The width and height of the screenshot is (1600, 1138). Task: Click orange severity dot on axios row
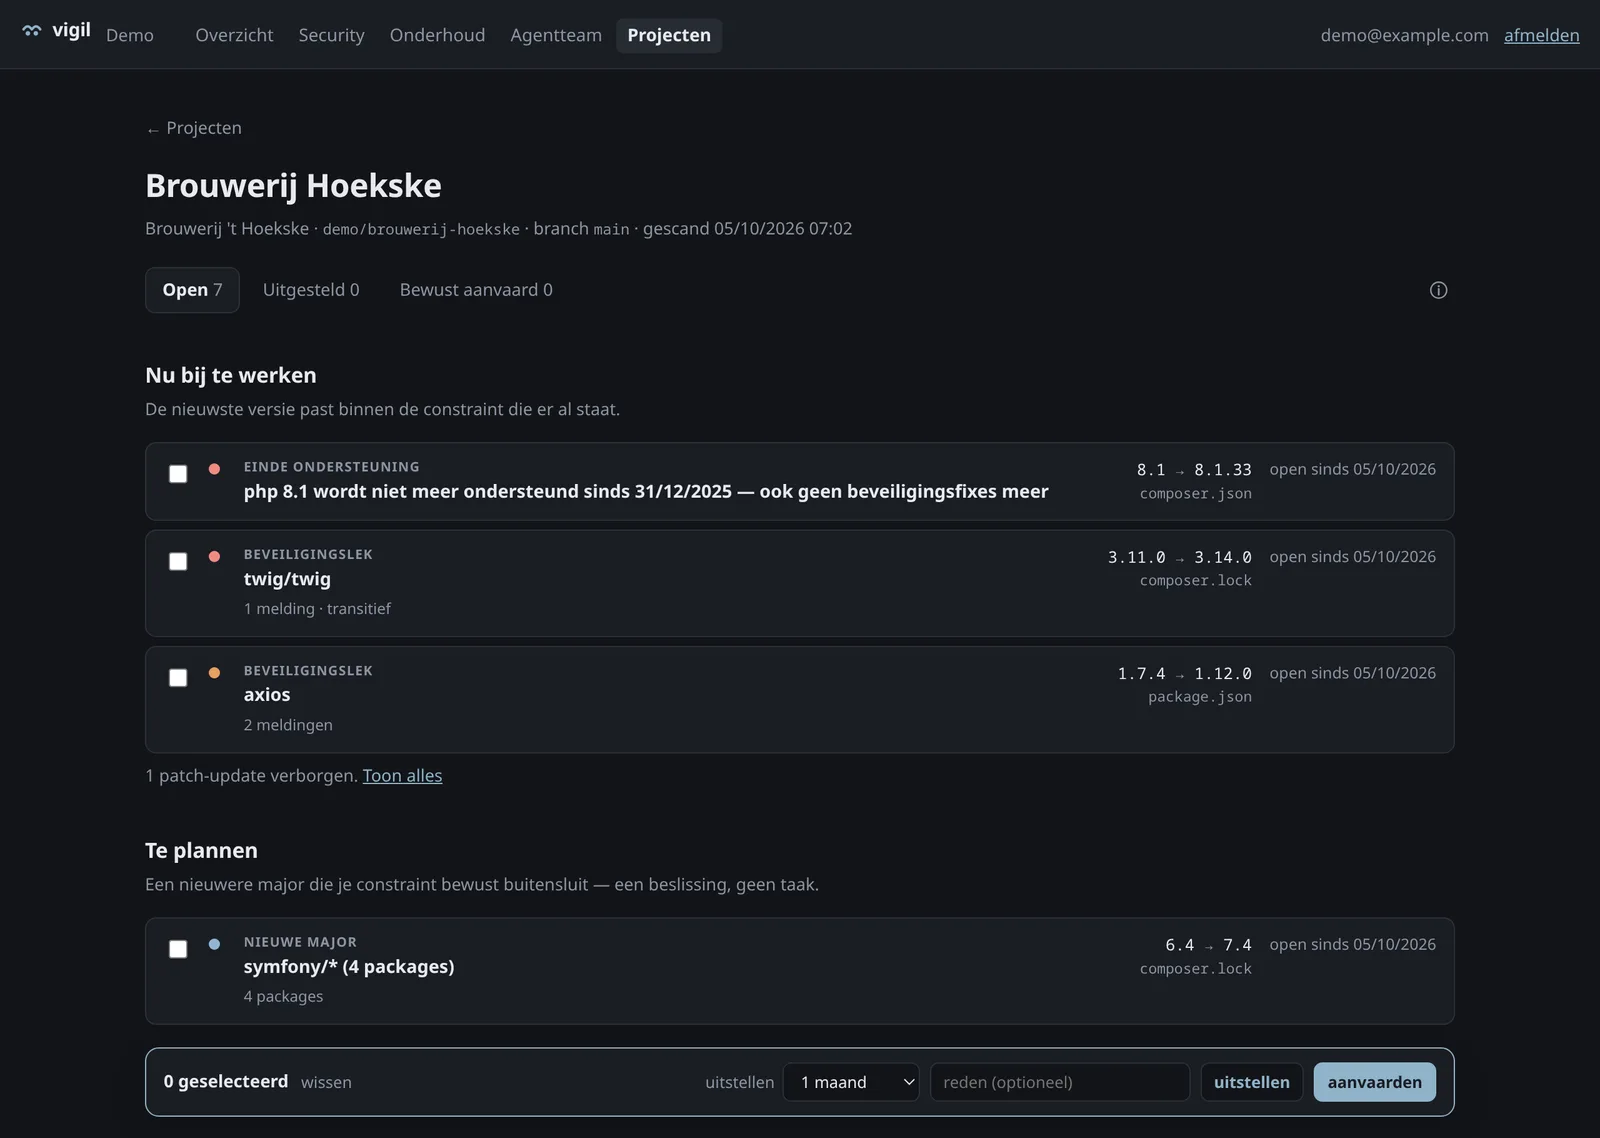214,673
